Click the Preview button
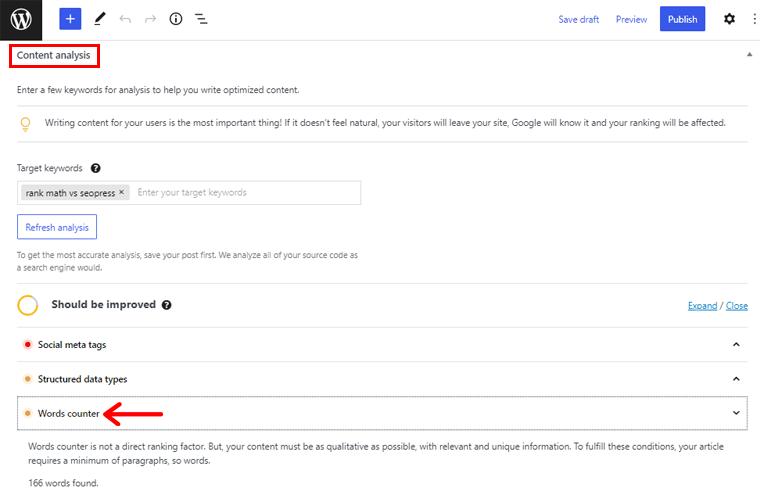Image resolution: width=760 pixels, height=490 pixels. (632, 19)
